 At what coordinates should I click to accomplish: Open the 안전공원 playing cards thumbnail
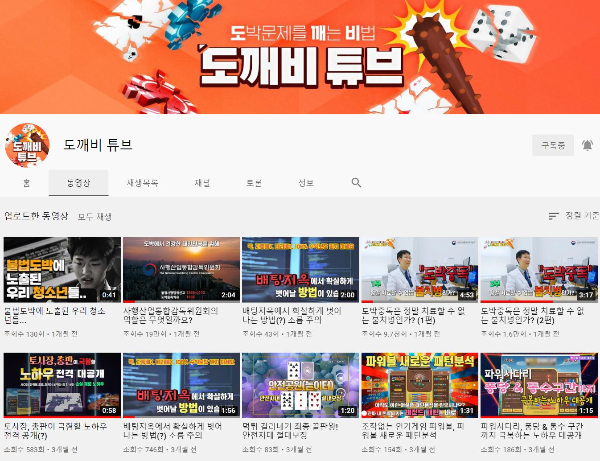[x=301, y=385]
